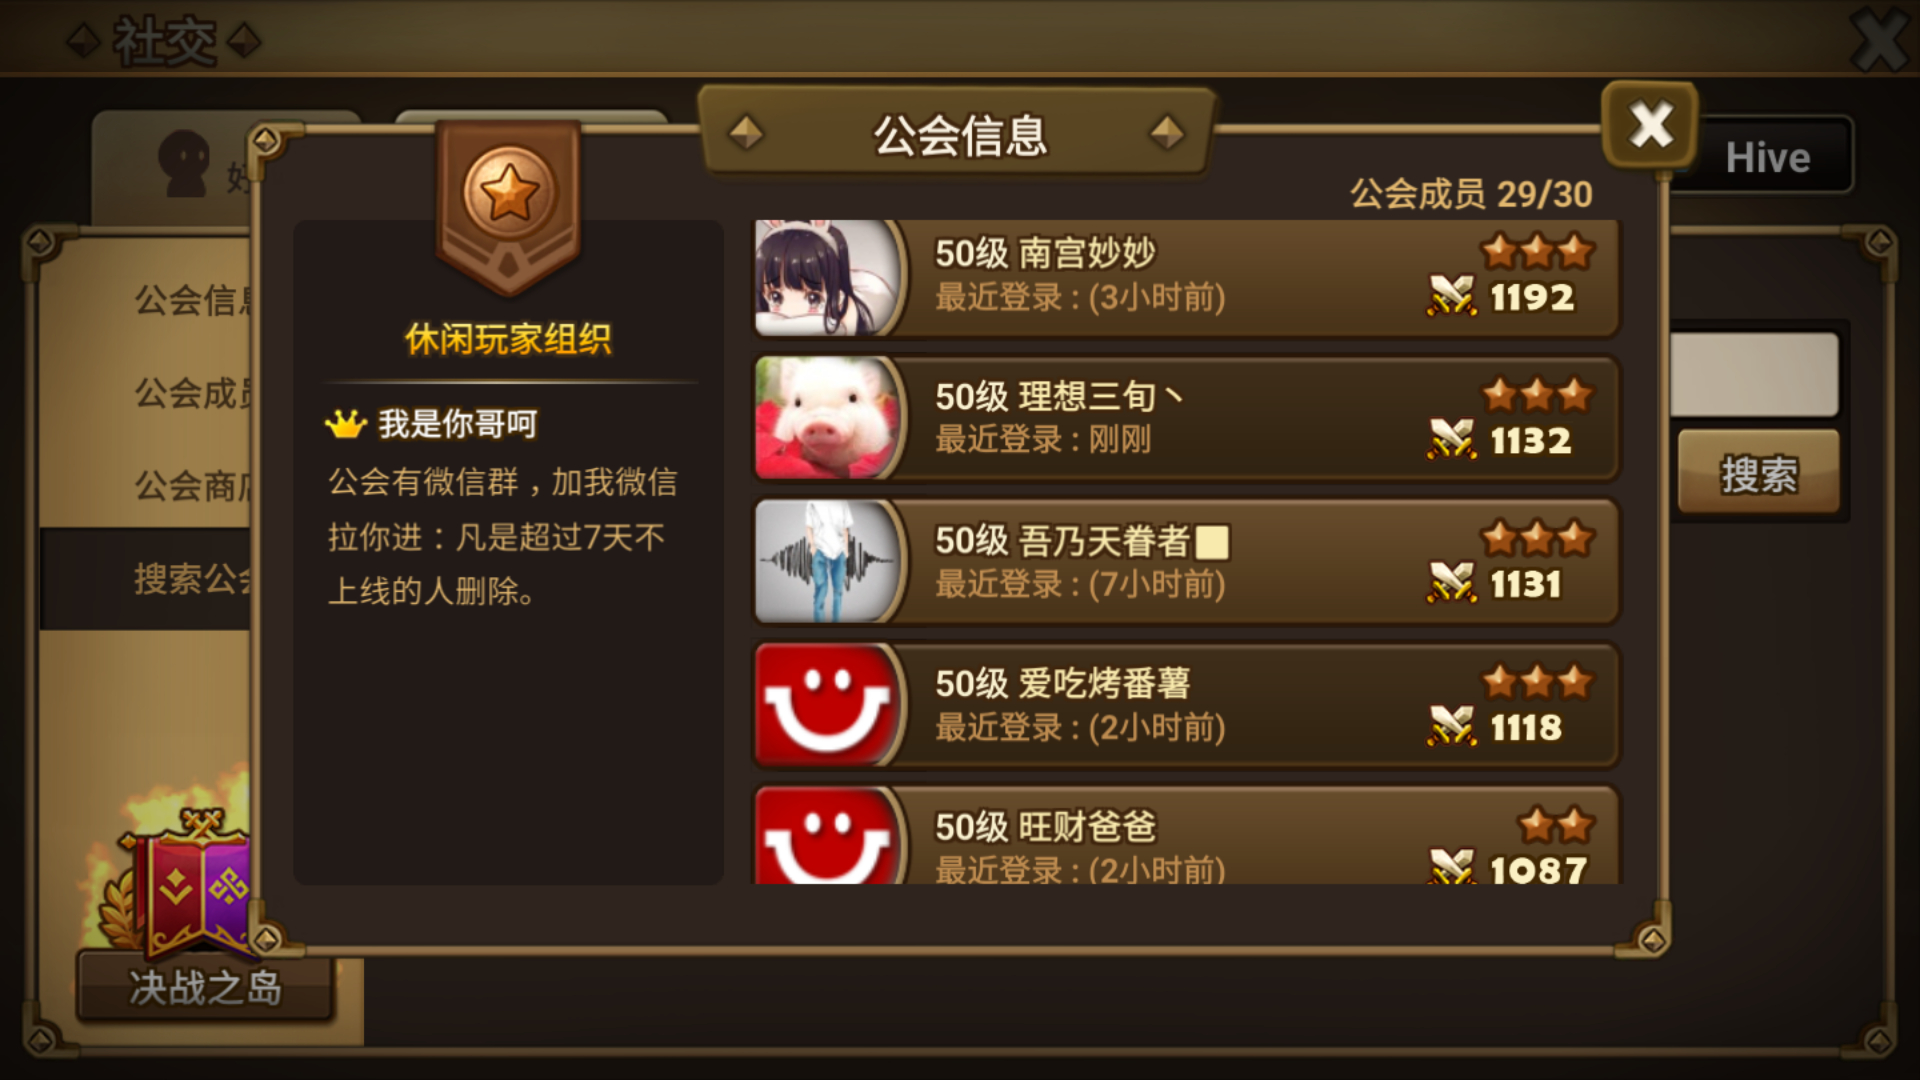This screenshot has width=1920, height=1080.
Task: Open the Hive tab
Action: [1768, 157]
